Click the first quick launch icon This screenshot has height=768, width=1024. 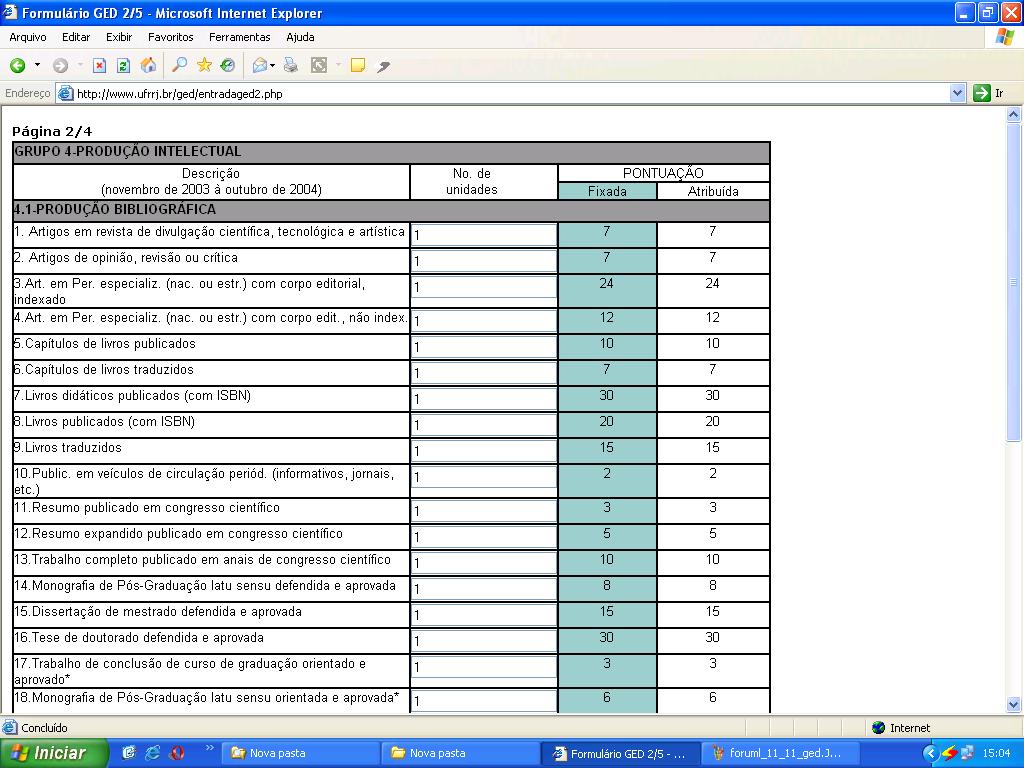(x=129, y=753)
